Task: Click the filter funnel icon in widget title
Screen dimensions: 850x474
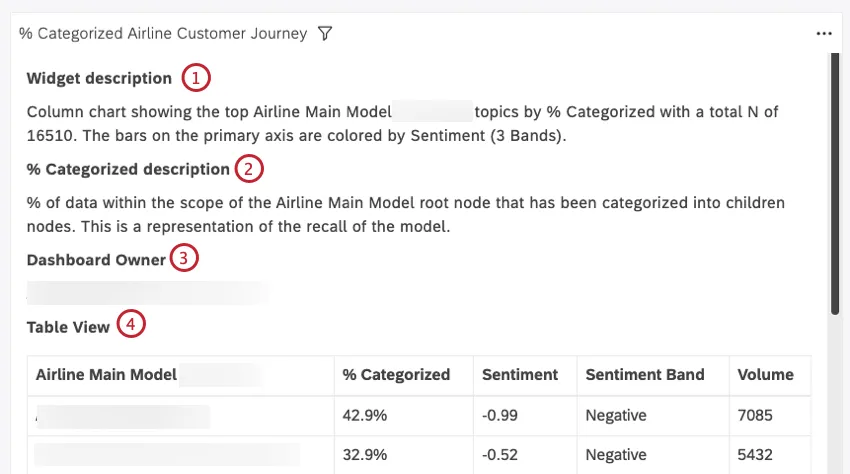Action: pos(325,33)
